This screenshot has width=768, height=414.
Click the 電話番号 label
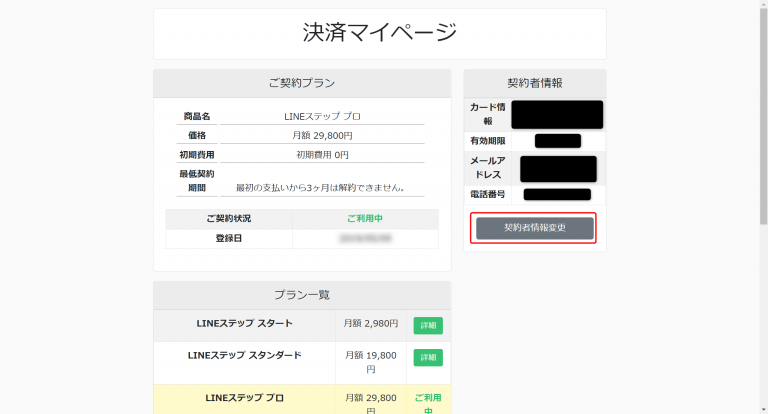(488, 195)
